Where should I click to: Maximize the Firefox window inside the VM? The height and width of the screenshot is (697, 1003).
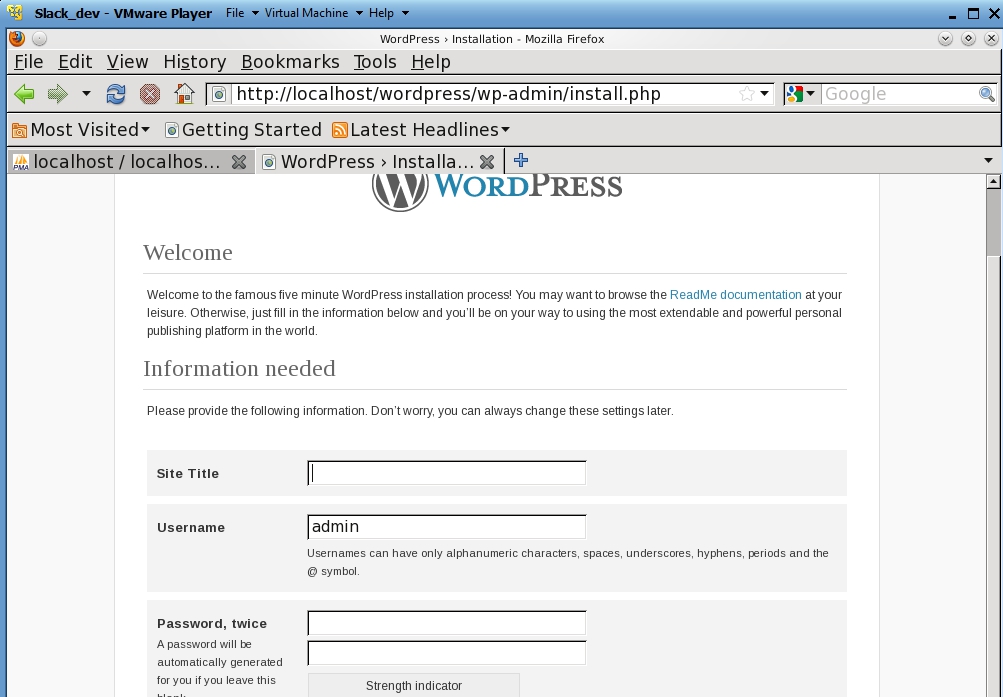point(968,39)
